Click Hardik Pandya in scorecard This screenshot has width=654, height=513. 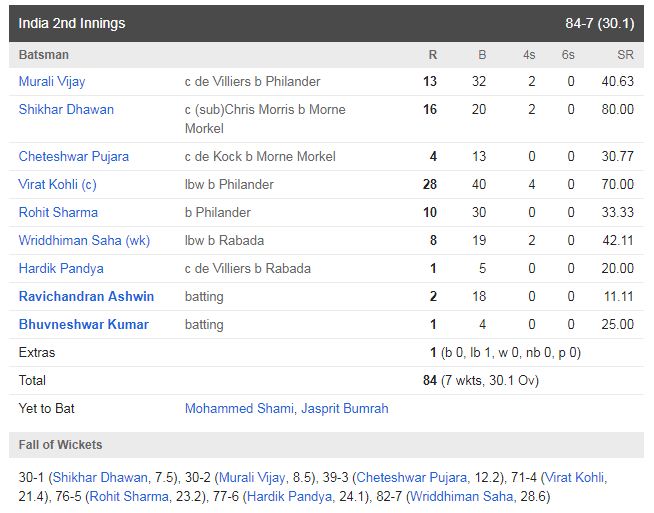tap(61, 268)
